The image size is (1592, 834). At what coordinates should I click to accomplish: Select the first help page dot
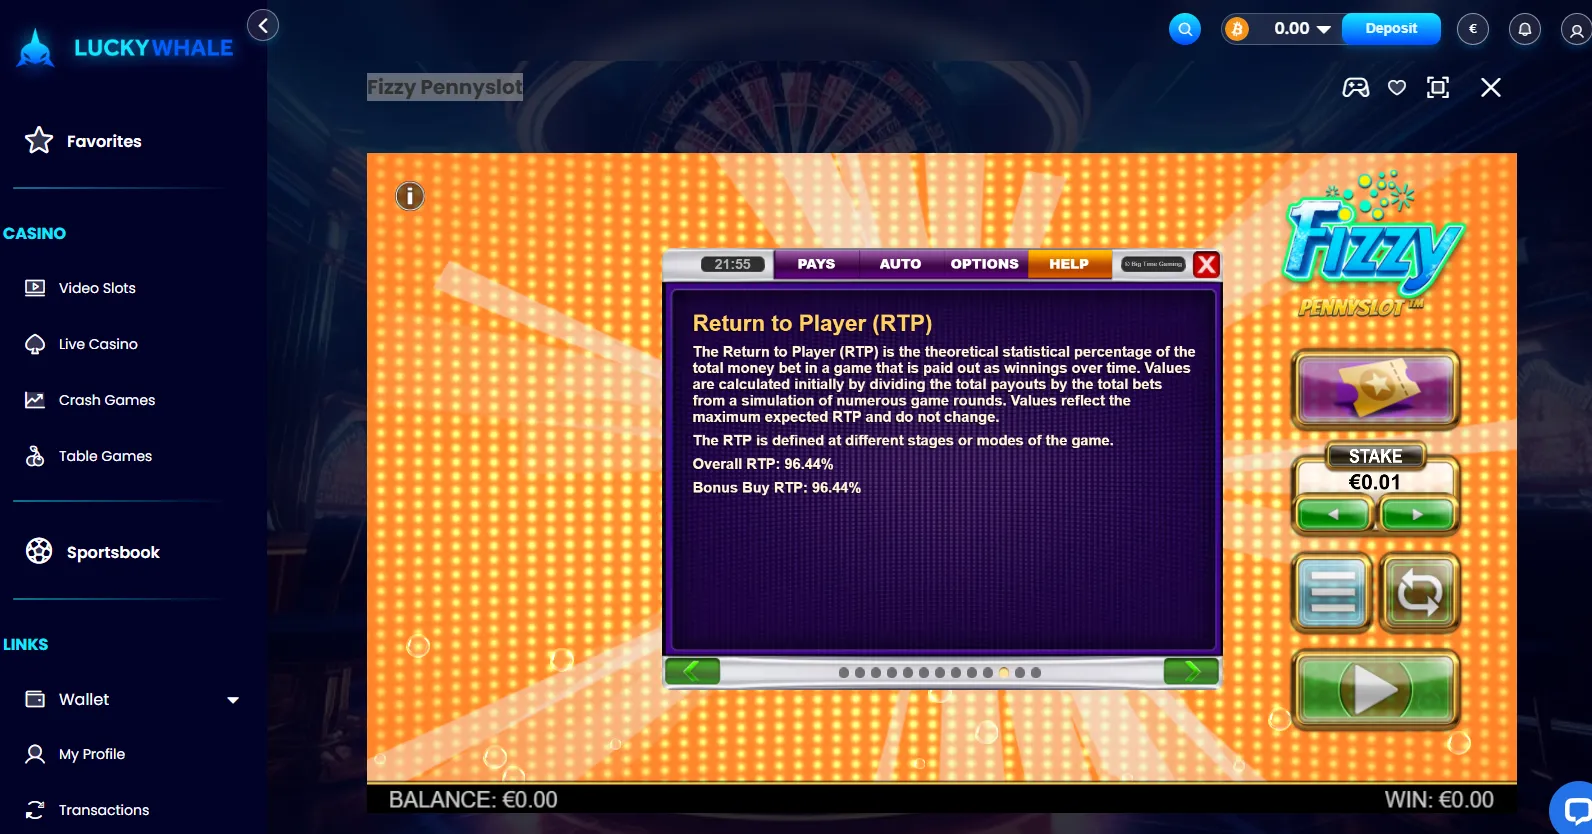844,673
